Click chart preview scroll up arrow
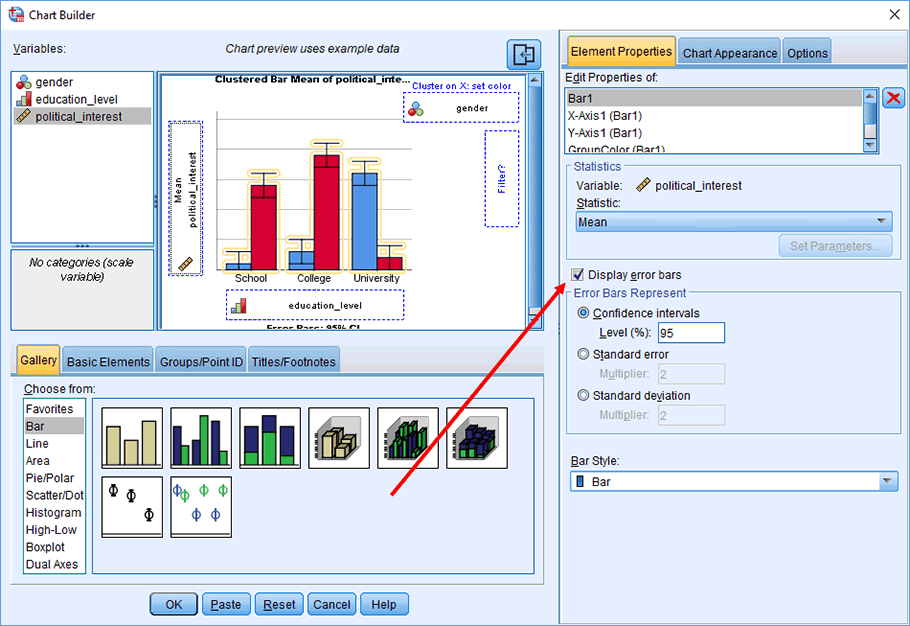The width and height of the screenshot is (910, 626). [x=535, y=79]
